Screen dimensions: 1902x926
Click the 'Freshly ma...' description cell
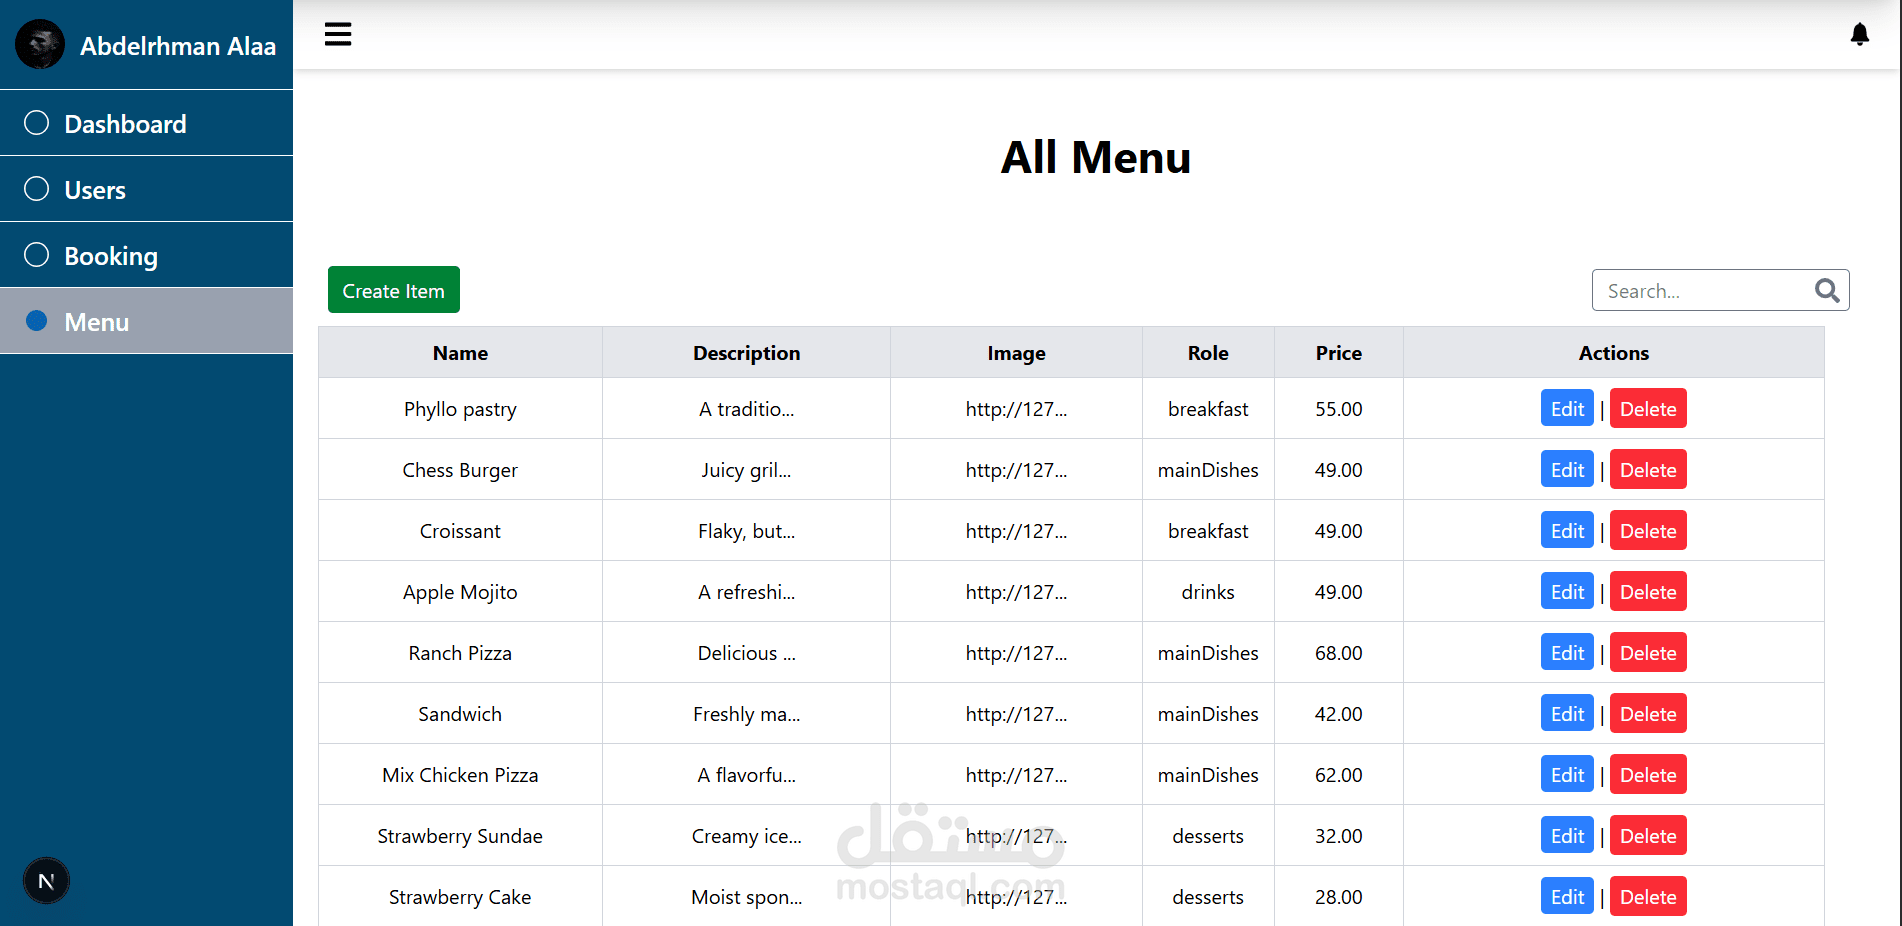(x=746, y=713)
